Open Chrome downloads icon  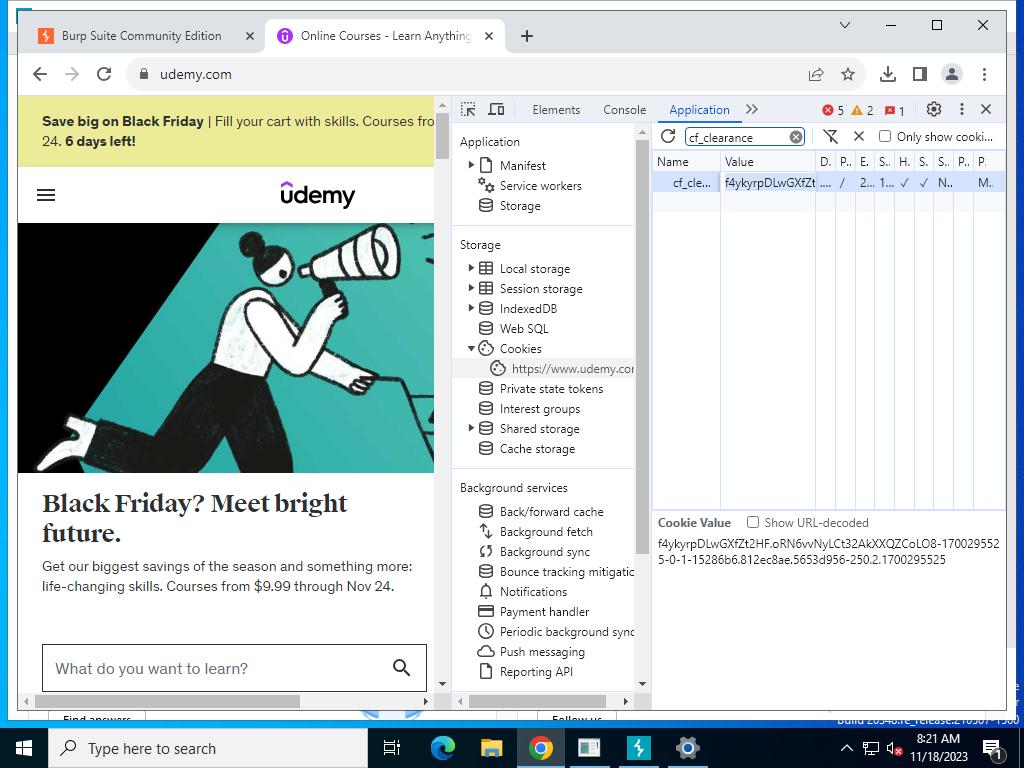[888, 74]
